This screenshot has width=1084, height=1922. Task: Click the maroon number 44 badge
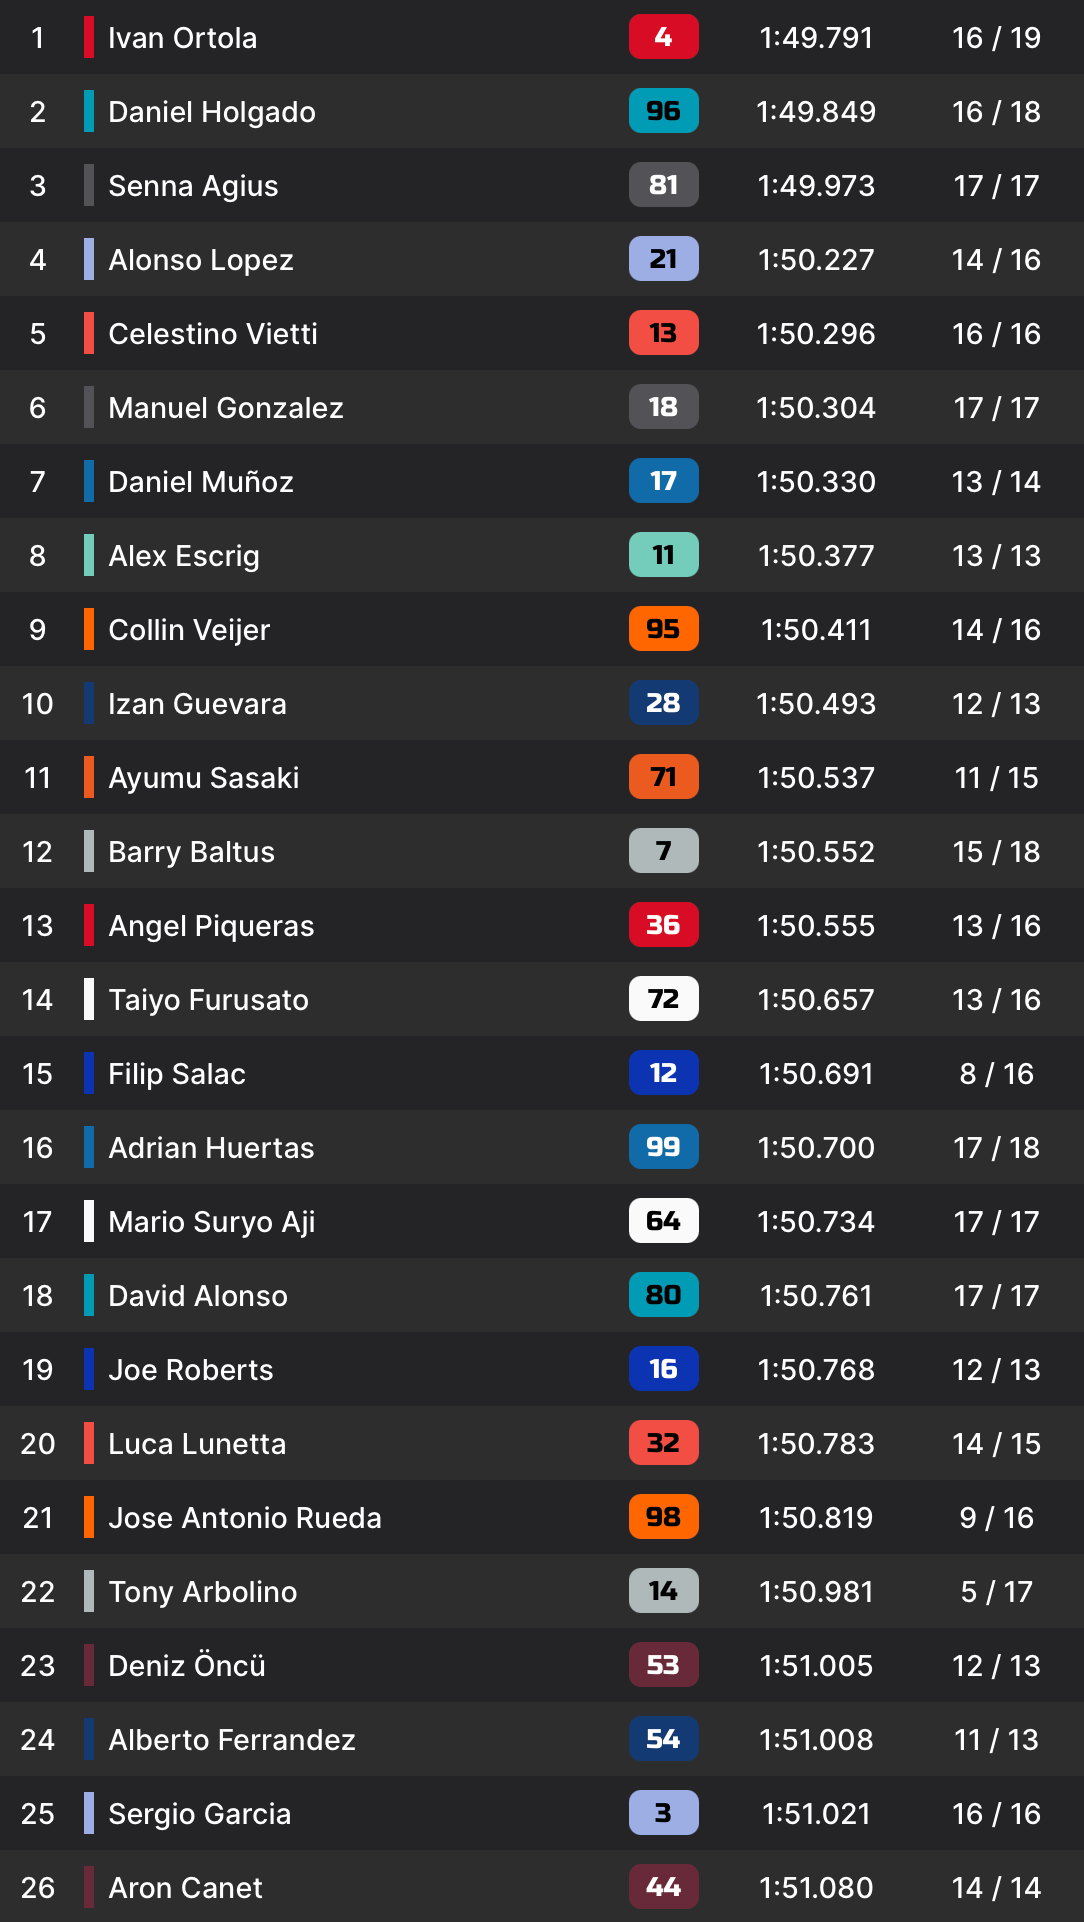(663, 1887)
